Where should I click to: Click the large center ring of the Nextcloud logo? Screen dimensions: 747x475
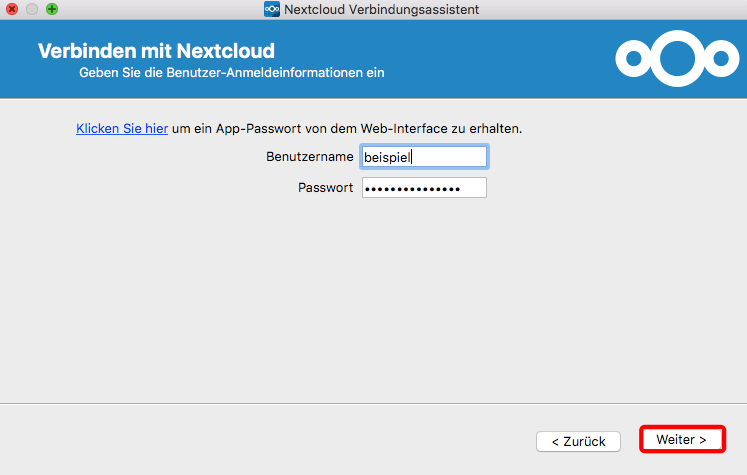point(677,59)
